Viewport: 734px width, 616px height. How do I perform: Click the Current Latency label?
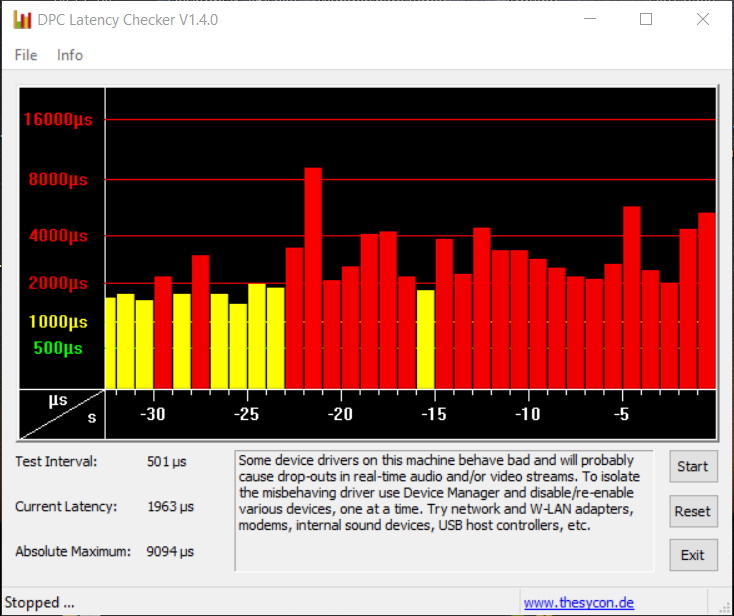(x=66, y=506)
